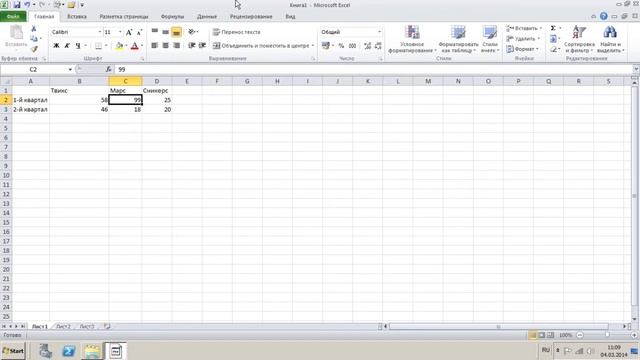Apply thousands separator style

pos(353,46)
